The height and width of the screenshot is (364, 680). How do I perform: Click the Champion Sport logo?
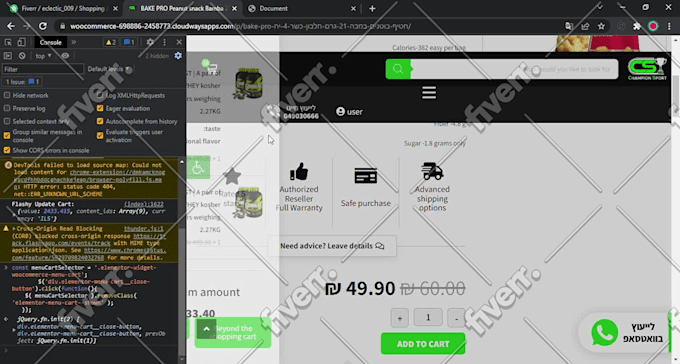point(647,69)
